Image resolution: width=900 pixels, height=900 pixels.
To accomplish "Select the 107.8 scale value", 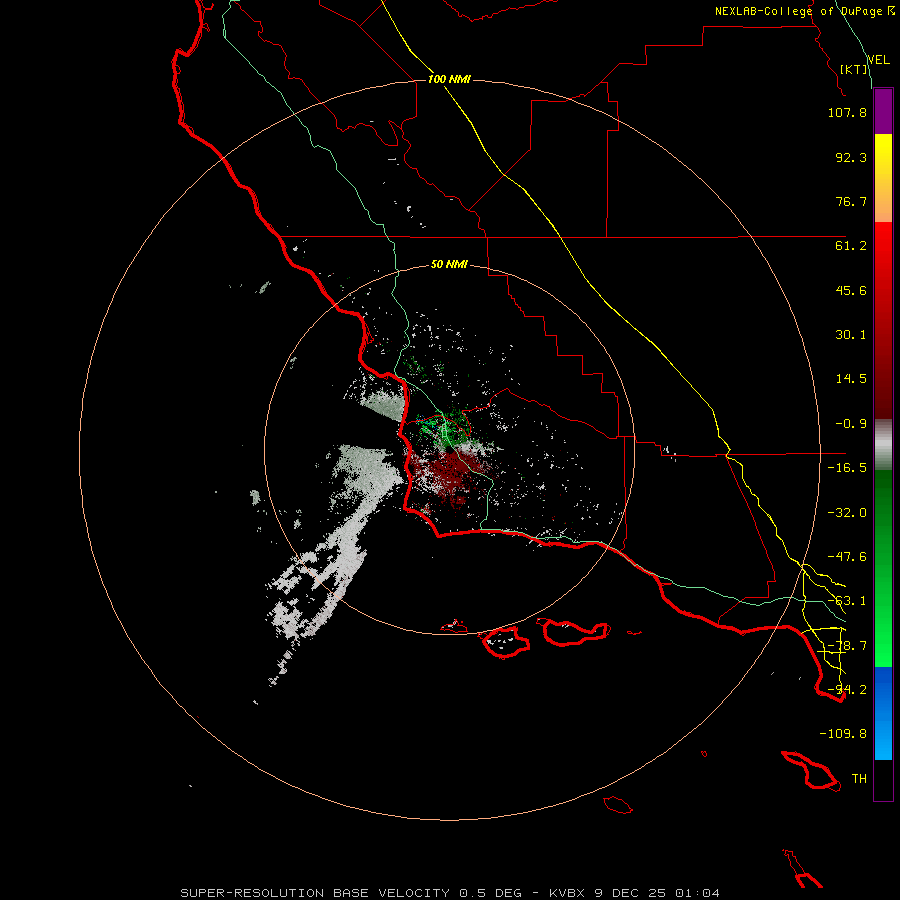I will [x=847, y=112].
